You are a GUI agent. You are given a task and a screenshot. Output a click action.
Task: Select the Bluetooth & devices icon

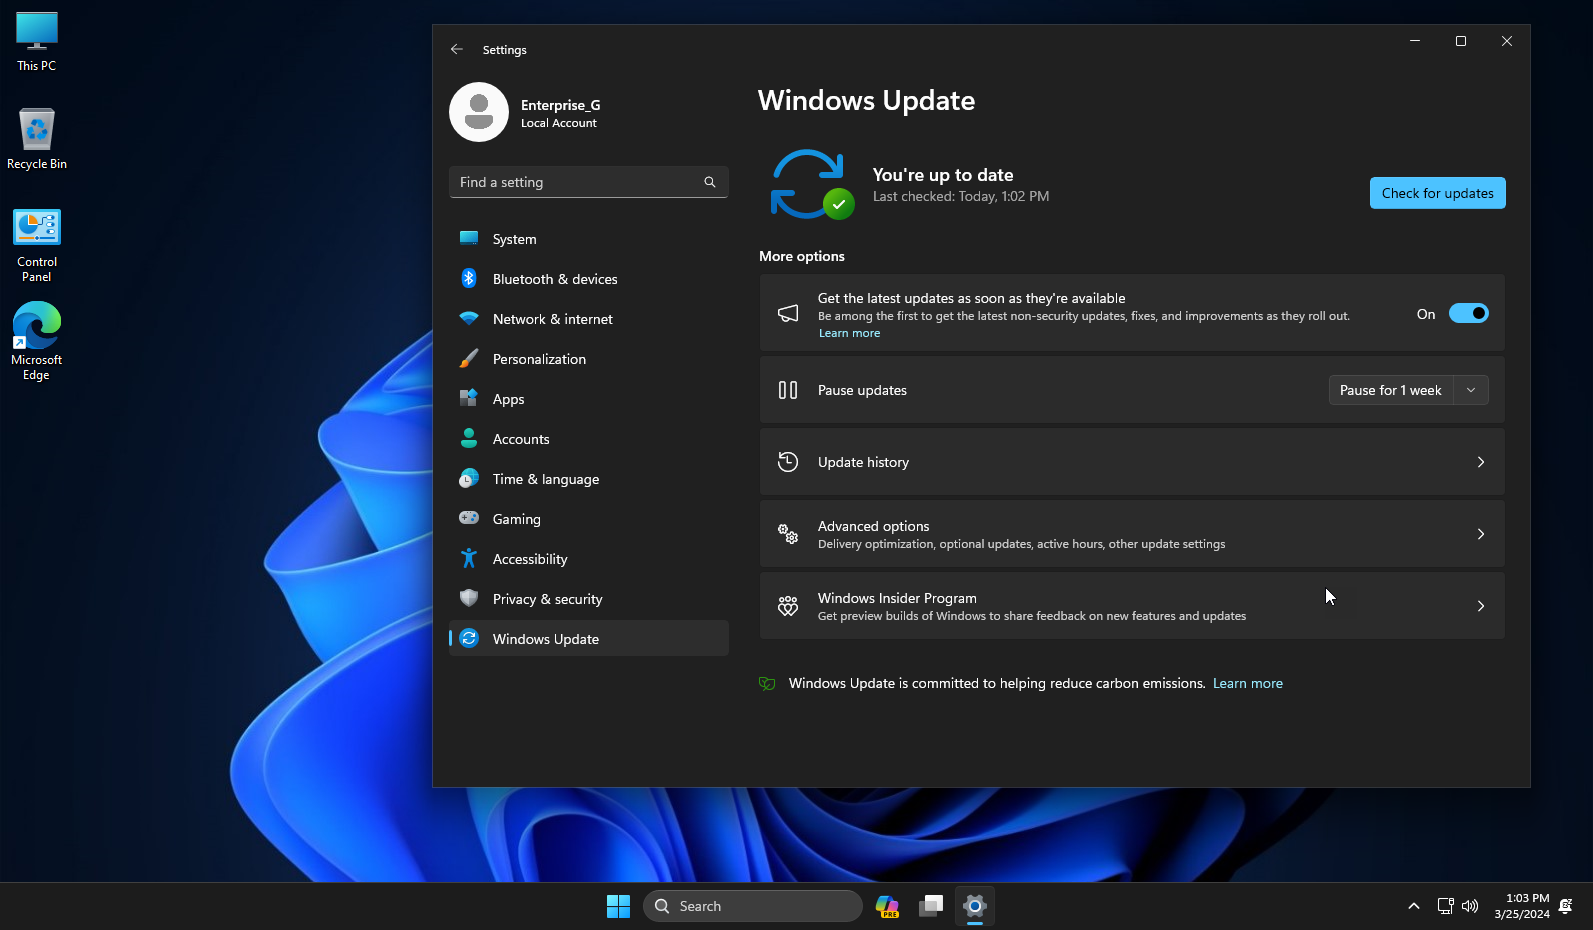coord(469,278)
